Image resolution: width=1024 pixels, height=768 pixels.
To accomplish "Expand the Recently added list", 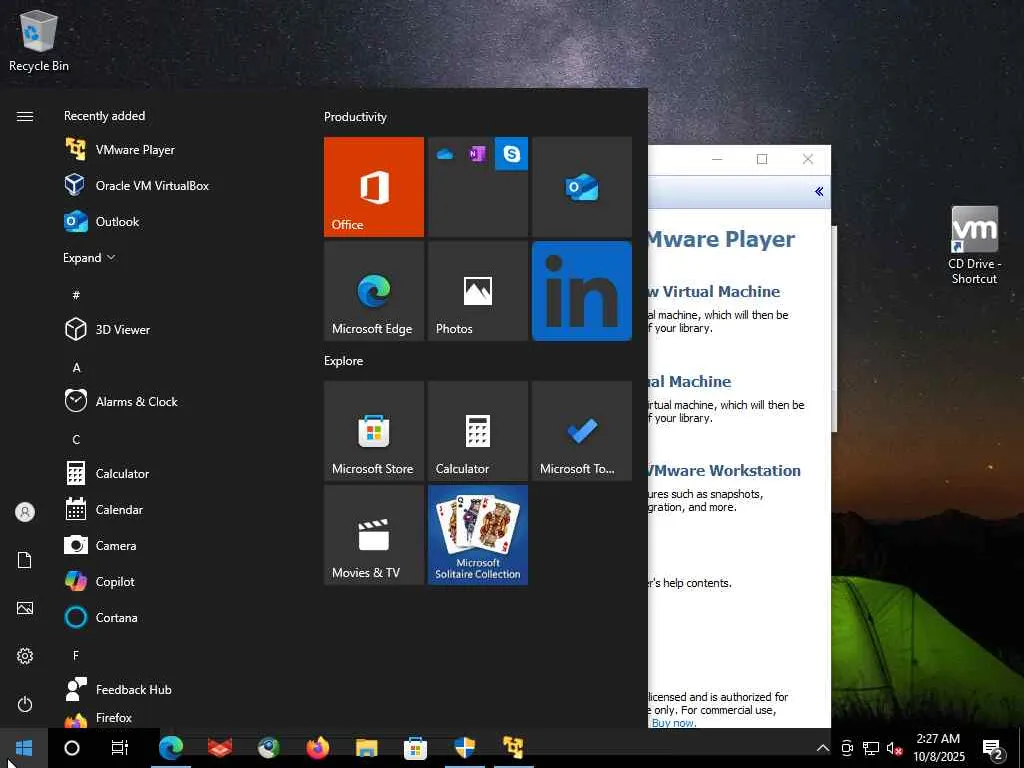I will tap(89, 257).
